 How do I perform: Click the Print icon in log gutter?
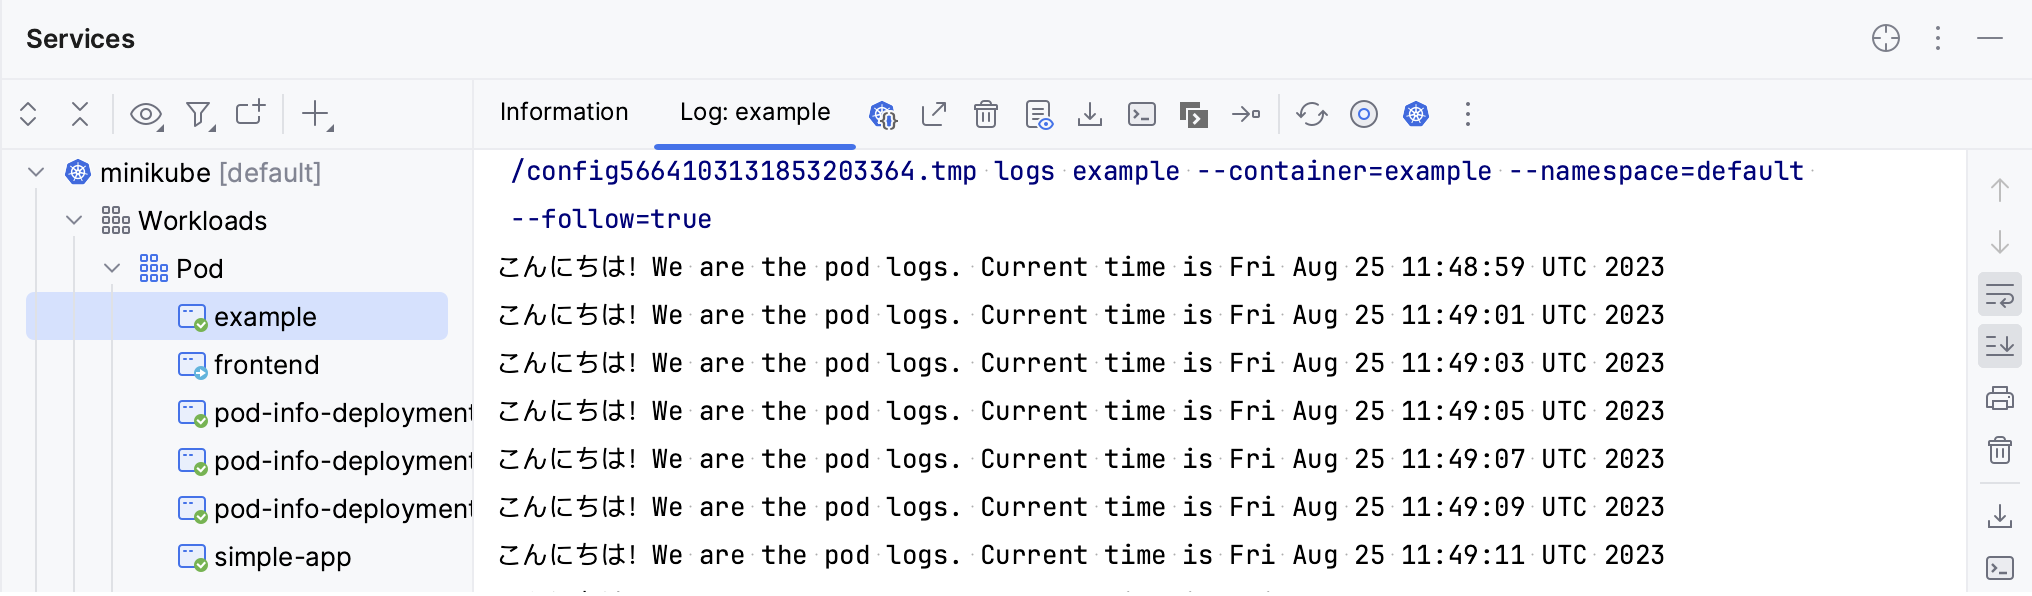2000,398
